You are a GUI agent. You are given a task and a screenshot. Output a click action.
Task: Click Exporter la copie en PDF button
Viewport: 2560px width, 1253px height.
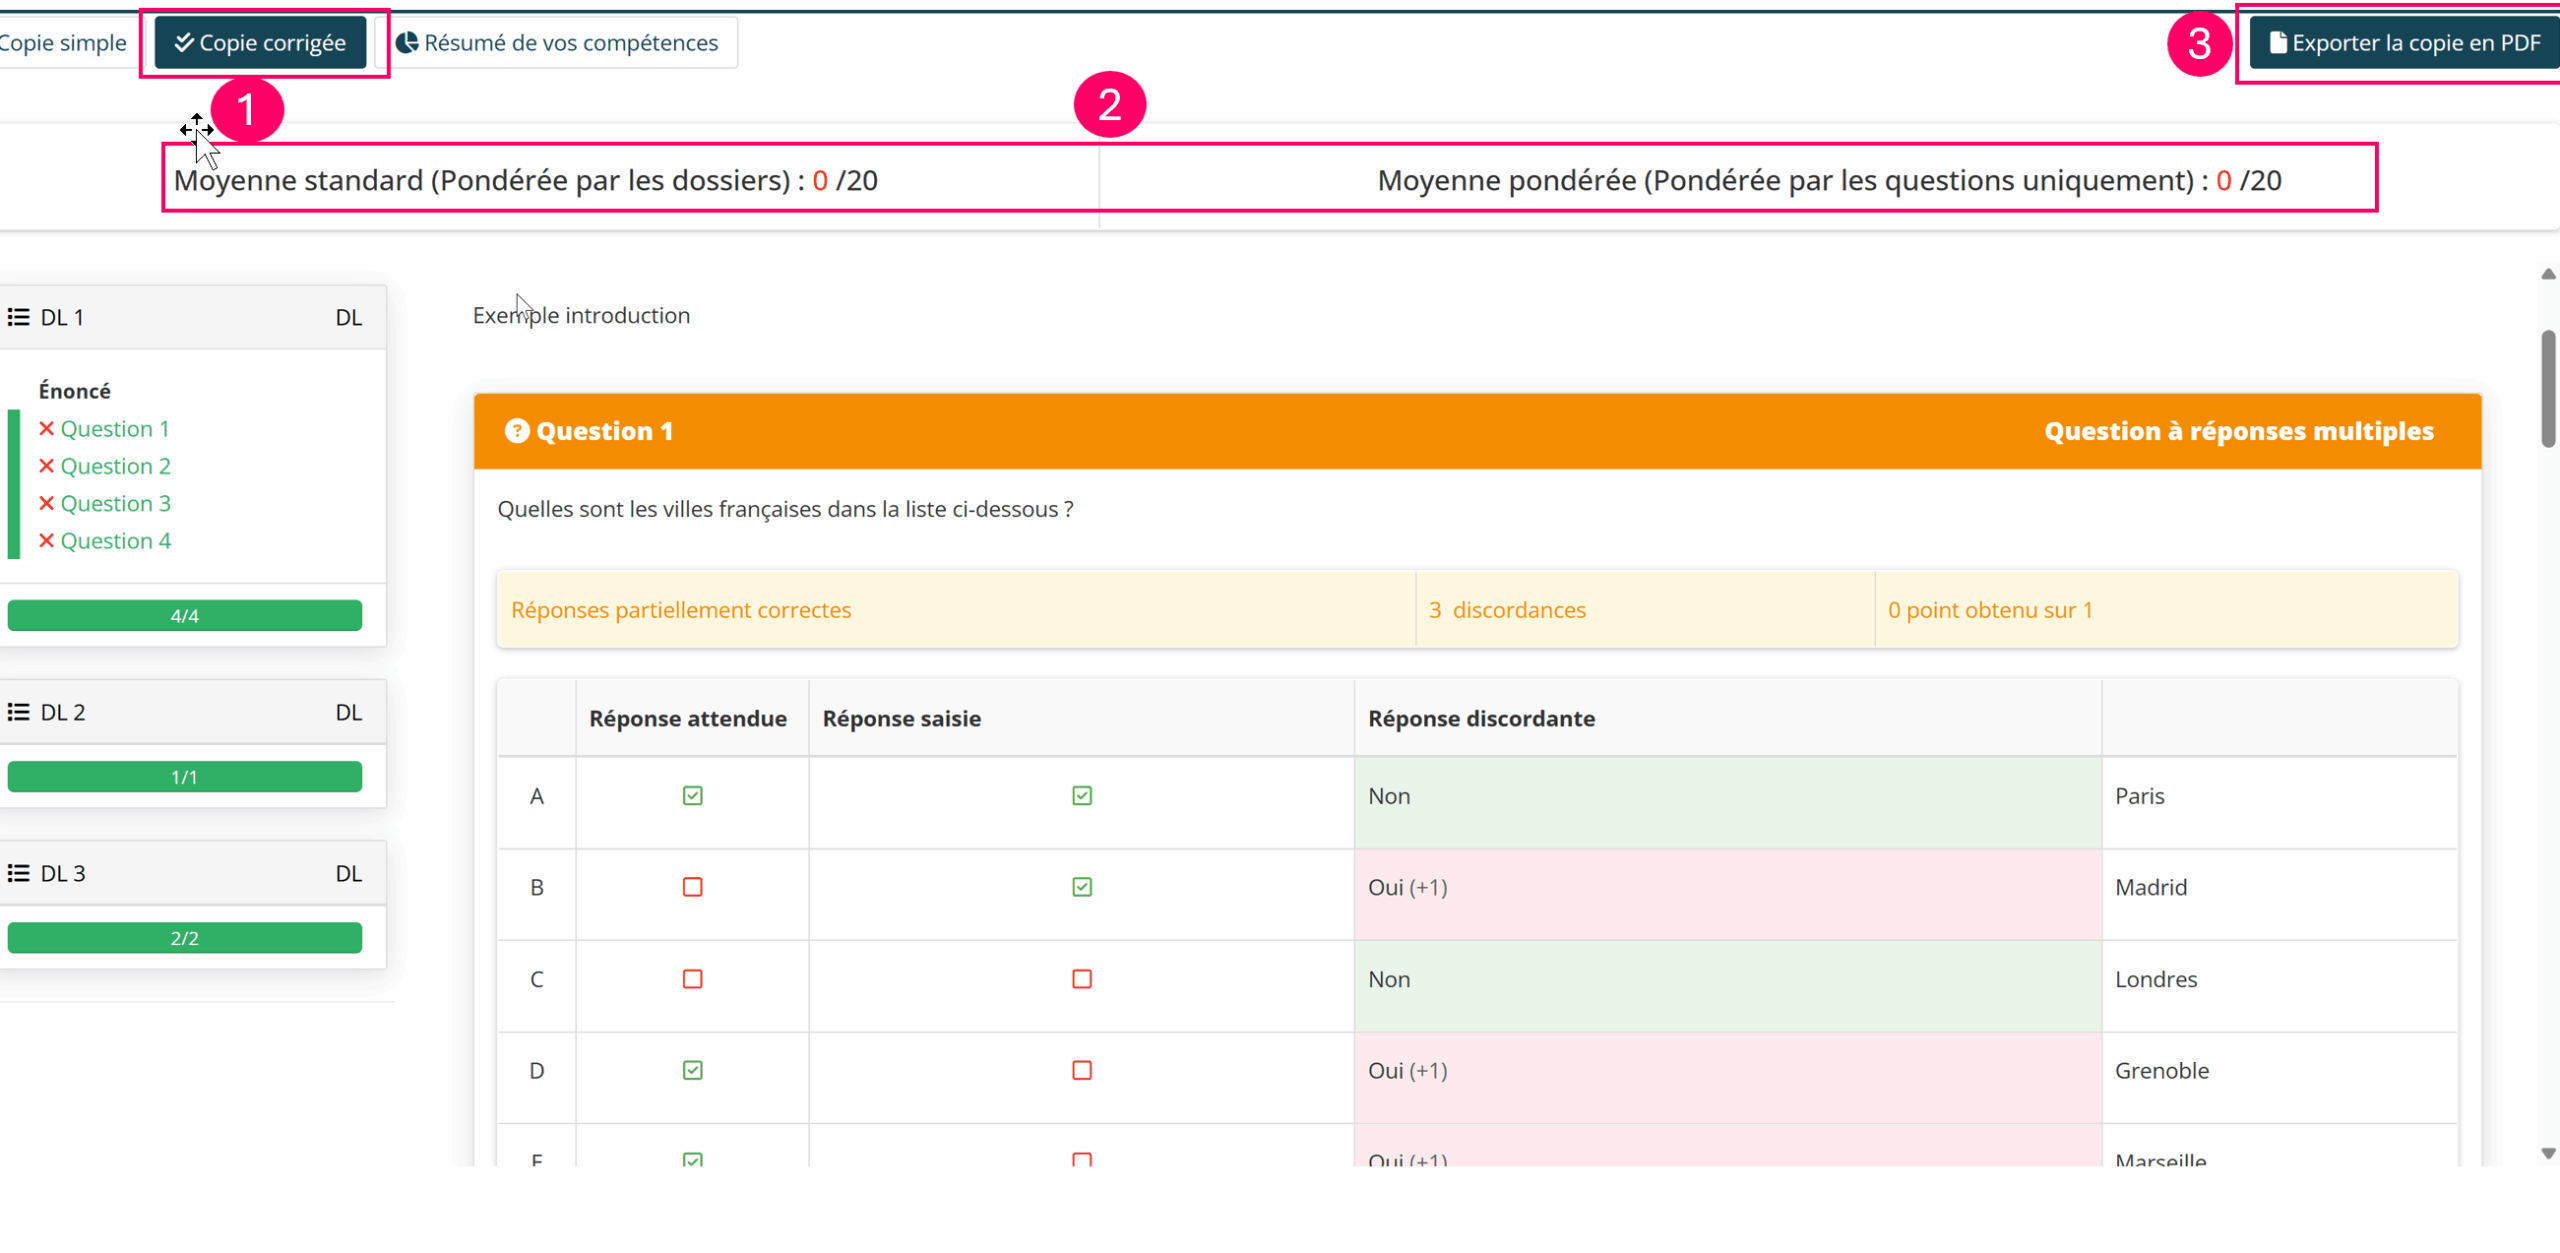point(2403,43)
